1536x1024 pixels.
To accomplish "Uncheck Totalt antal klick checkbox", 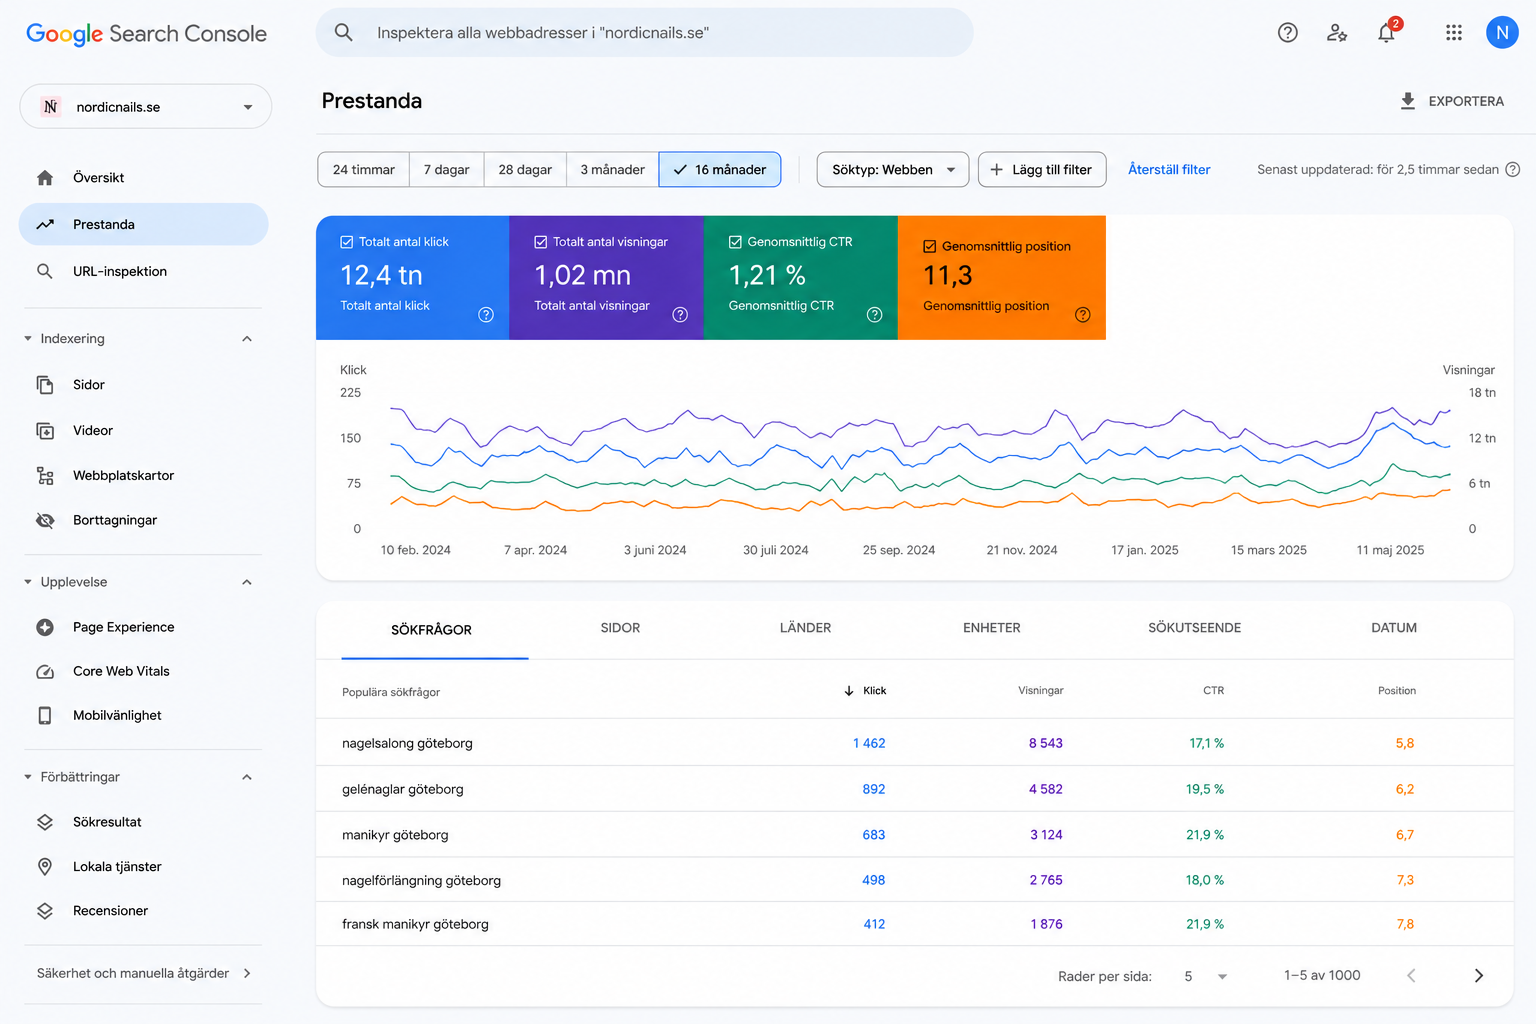I will coord(347,242).
